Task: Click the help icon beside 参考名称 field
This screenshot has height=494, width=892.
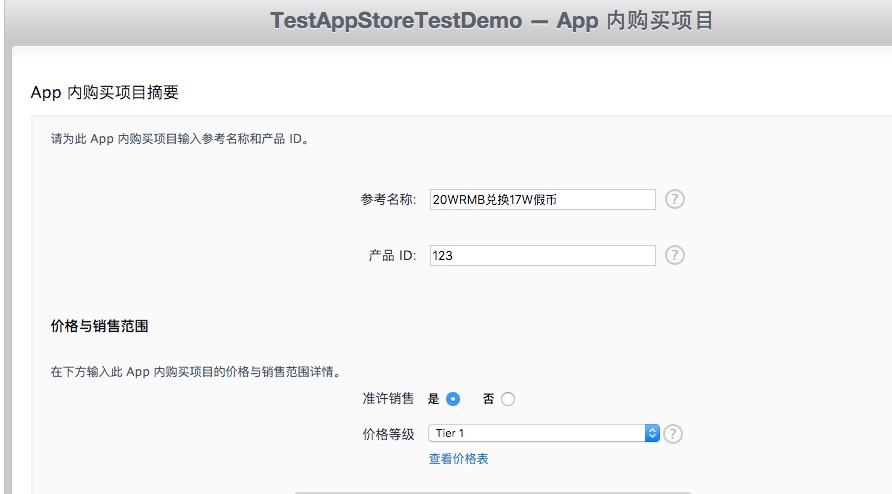Action: pyautogui.click(x=675, y=199)
